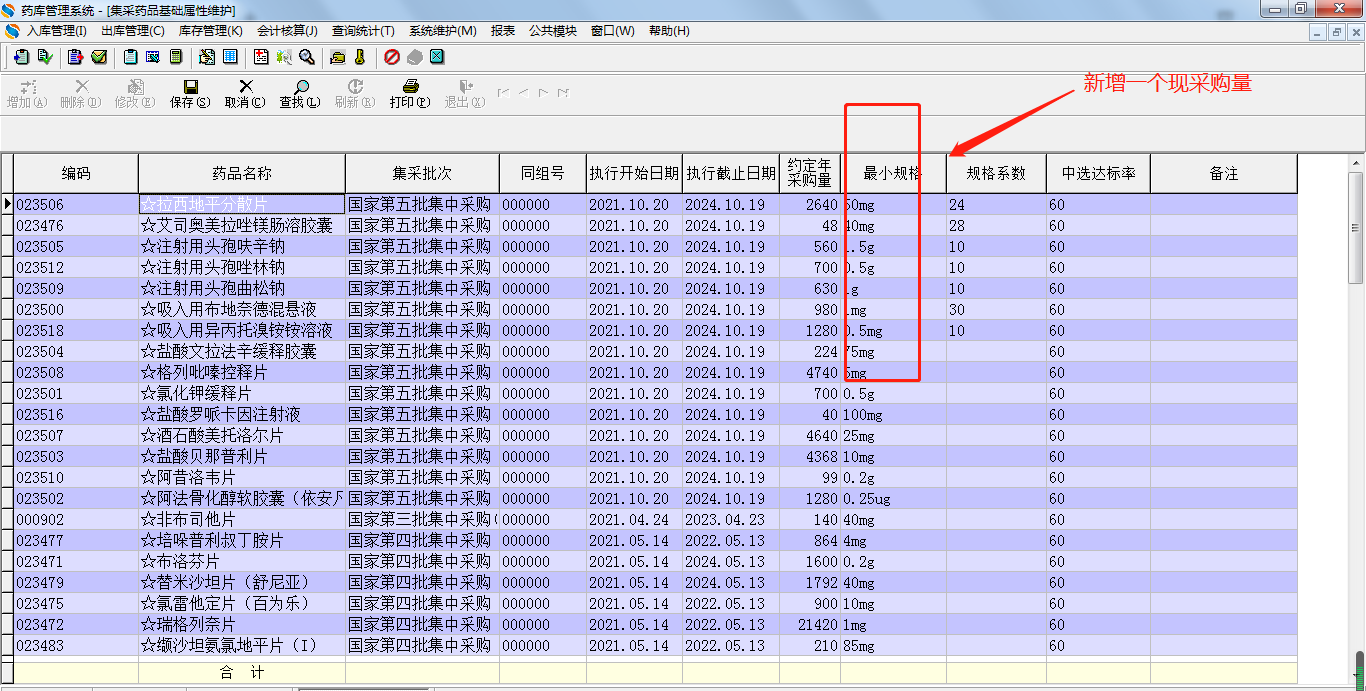Image resolution: width=1366 pixels, height=691 pixels.
Task: Open the 查询统计(T) menu
Action: pos(363,31)
